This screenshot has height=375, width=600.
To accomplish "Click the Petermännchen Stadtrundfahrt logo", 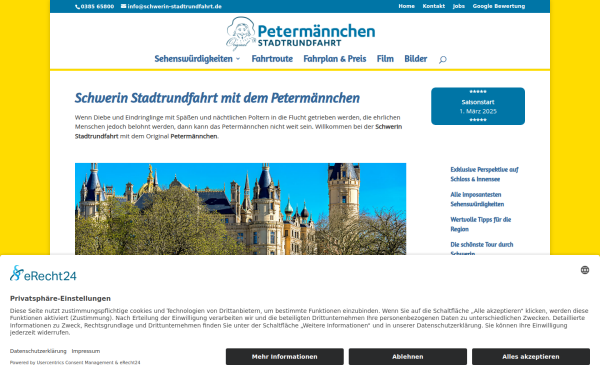I will click(x=300, y=34).
